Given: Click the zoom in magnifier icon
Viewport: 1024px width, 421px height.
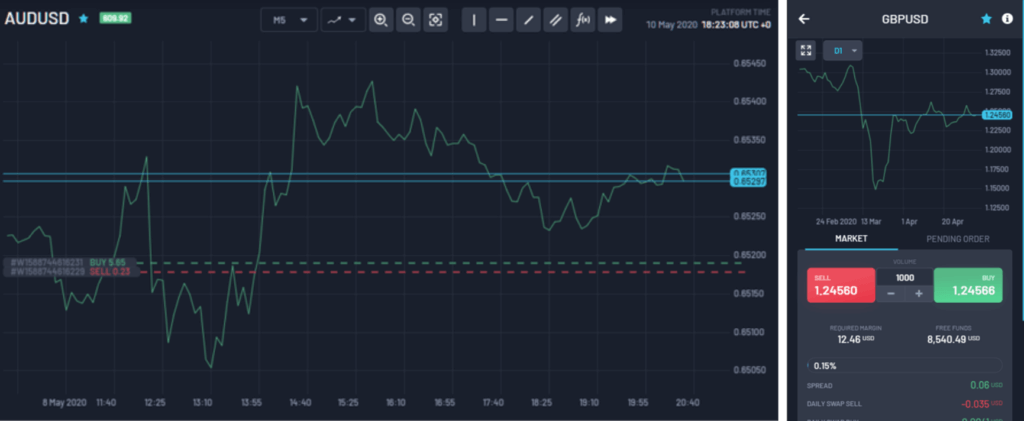Looking at the screenshot, I should point(380,20).
